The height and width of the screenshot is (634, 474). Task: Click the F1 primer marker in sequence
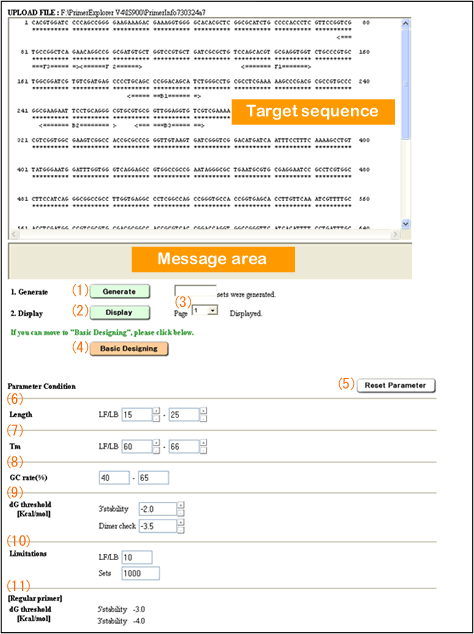[x=276, y=66]
